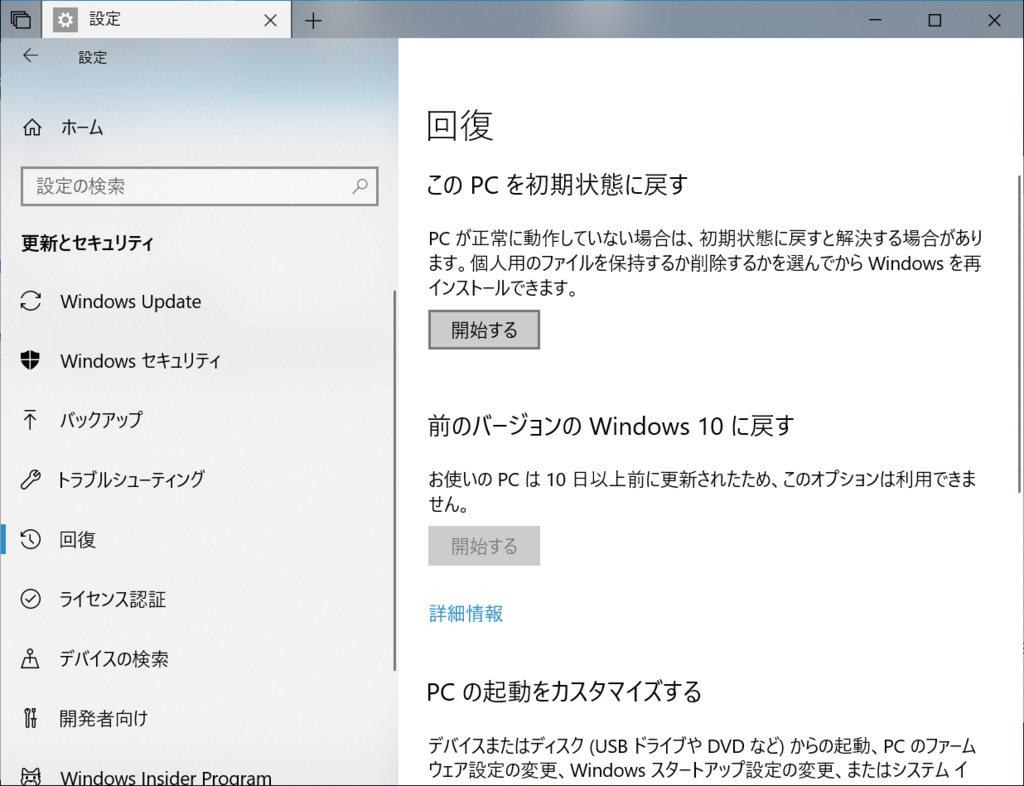Click the バックアップ upload arrow icon

pyautogui.click(x=30, y=420)
